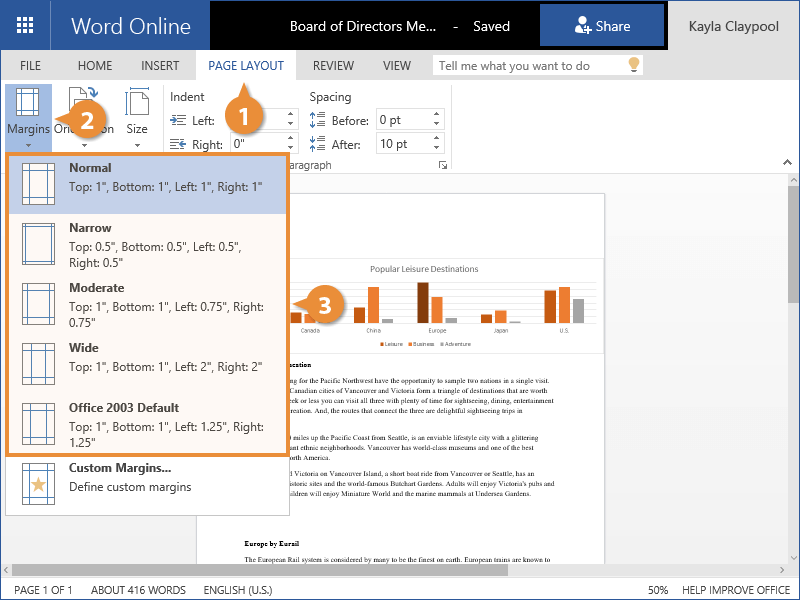The height and width of the screenshot is (600, 800).
Task: Click the Spacing After input field
Action: pyautogui.click(x=403, y=144)
